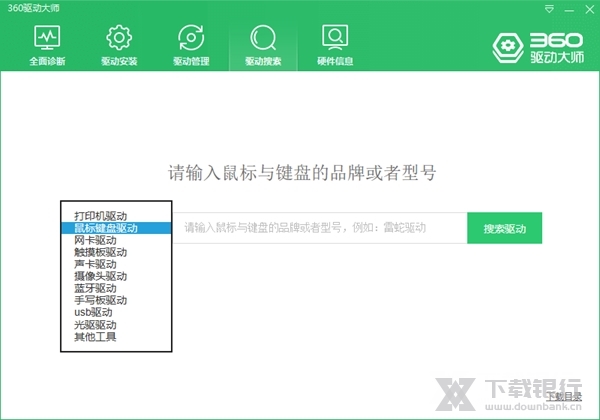Close the 360驱动大师 window
Viewport: 600px width, 420px height.
click(590, 9)
